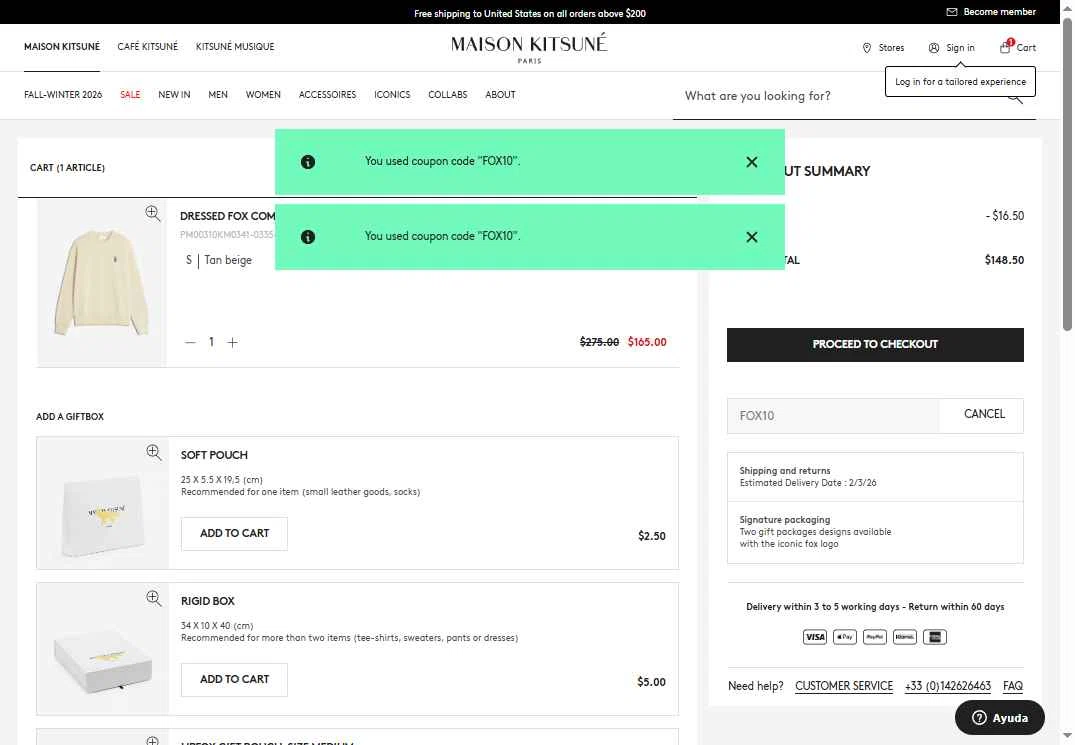Open the Men menu
Viewport: 1075px width, 745px height.
click(218, 95)
